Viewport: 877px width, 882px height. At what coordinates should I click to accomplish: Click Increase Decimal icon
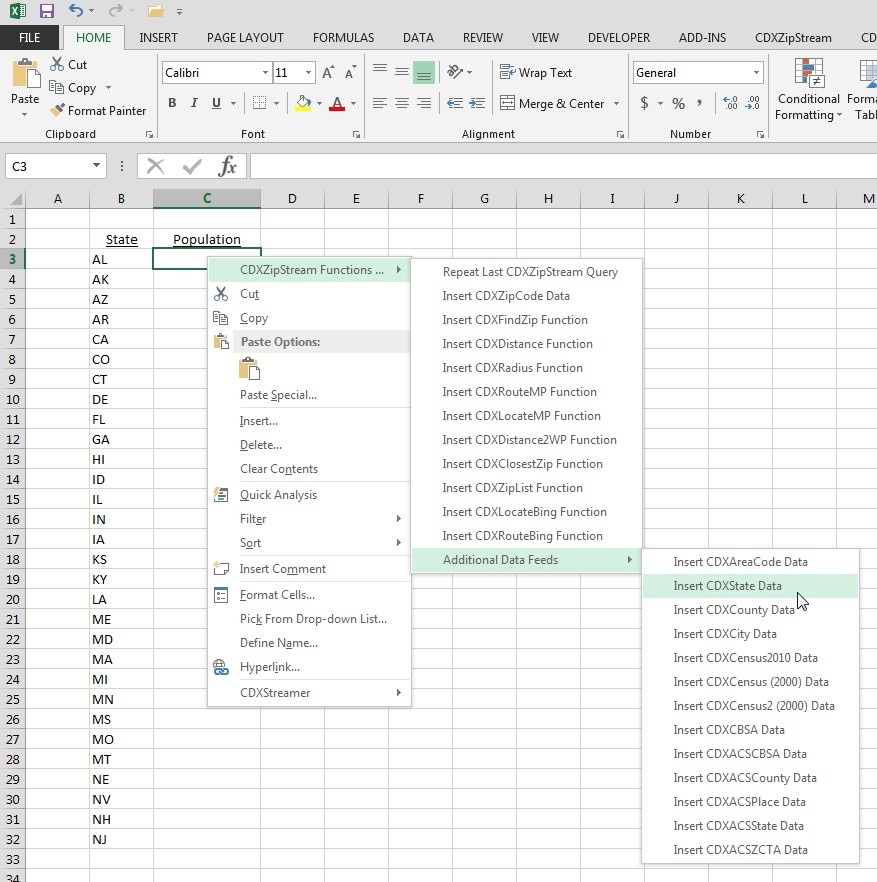(x=730, y=103)
